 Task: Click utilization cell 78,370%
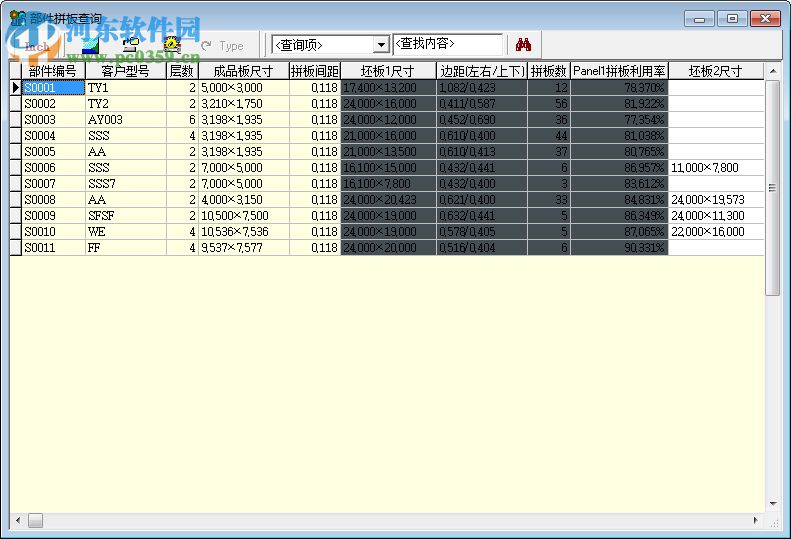click(x=619, y=87)
